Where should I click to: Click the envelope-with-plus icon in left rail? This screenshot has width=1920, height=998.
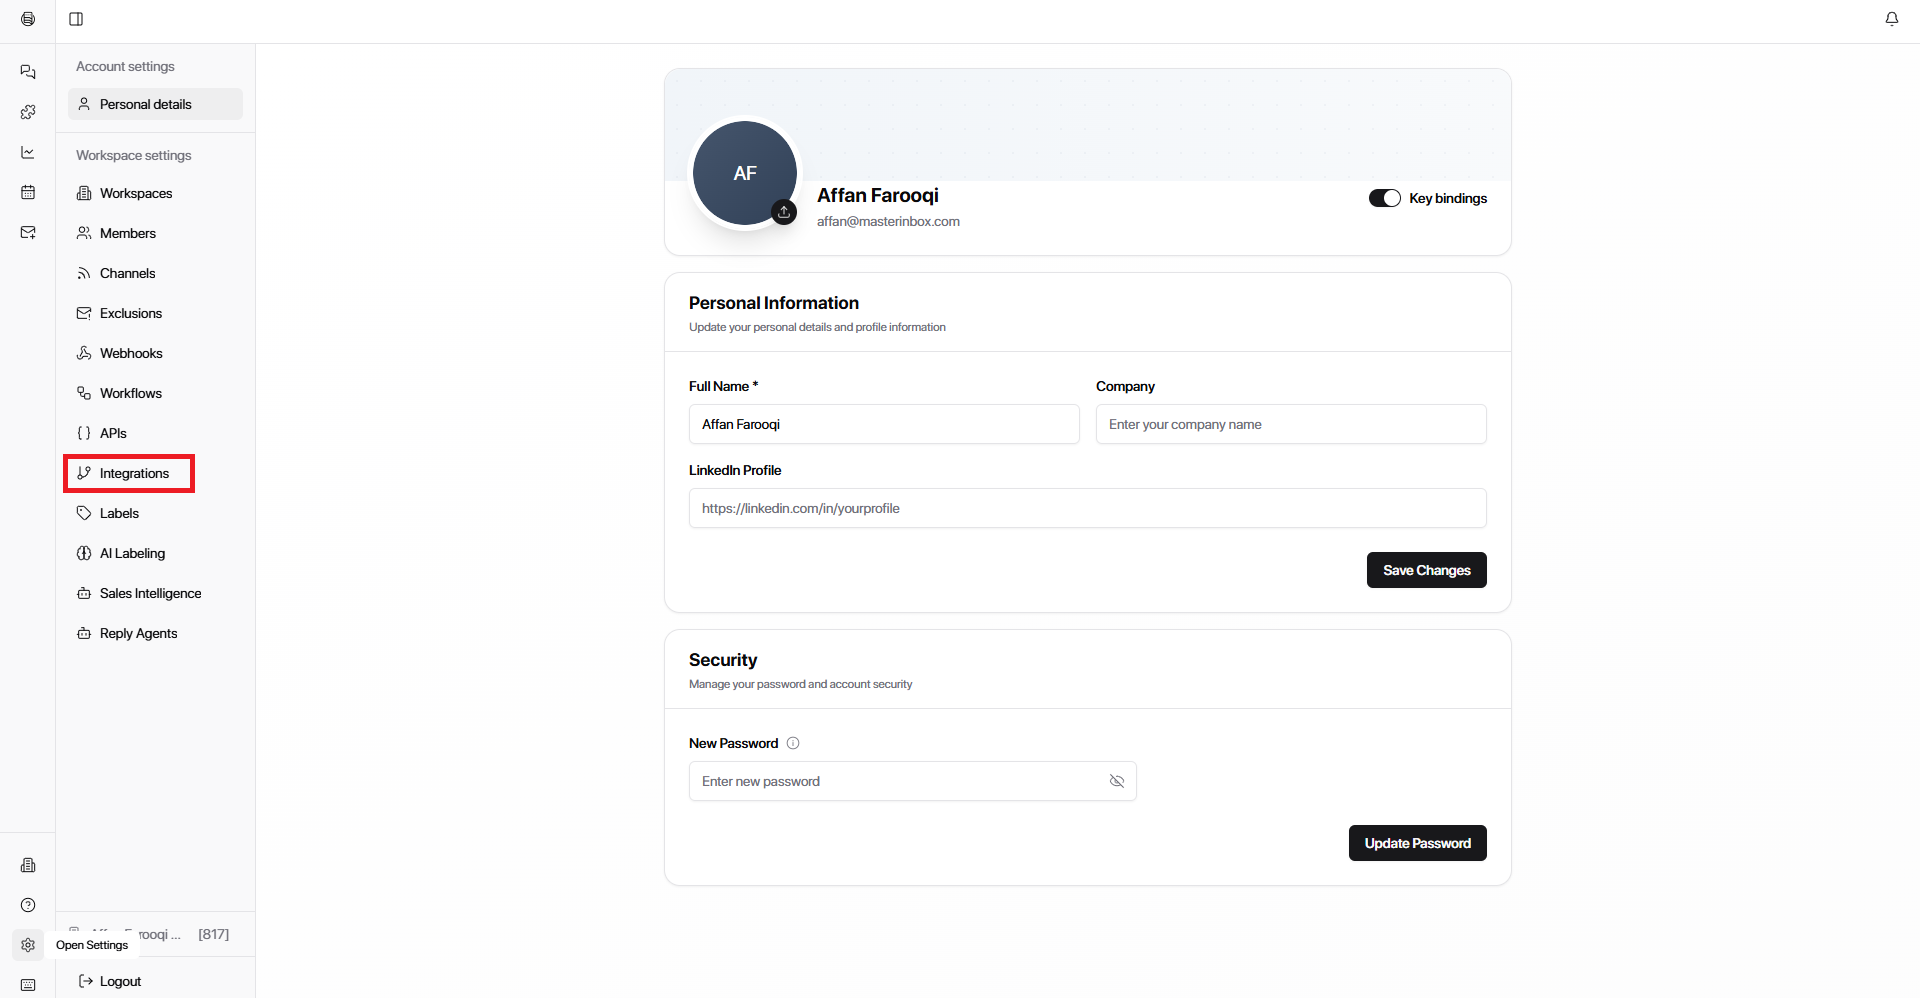(28, 232)
